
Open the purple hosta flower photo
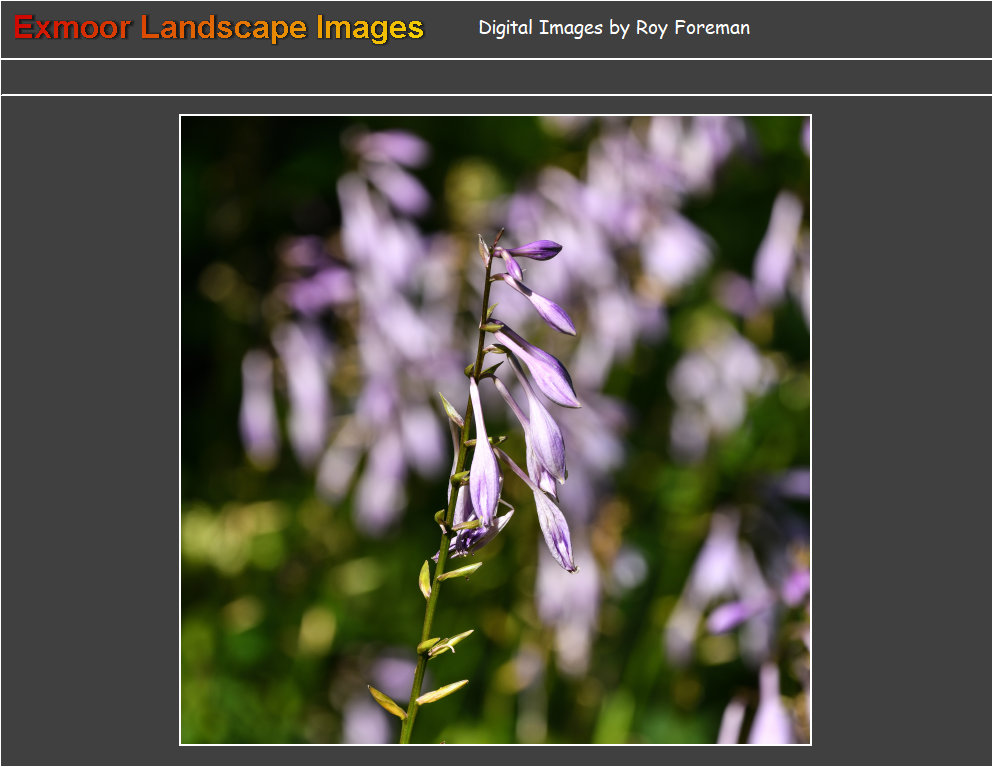coord(495,430)
